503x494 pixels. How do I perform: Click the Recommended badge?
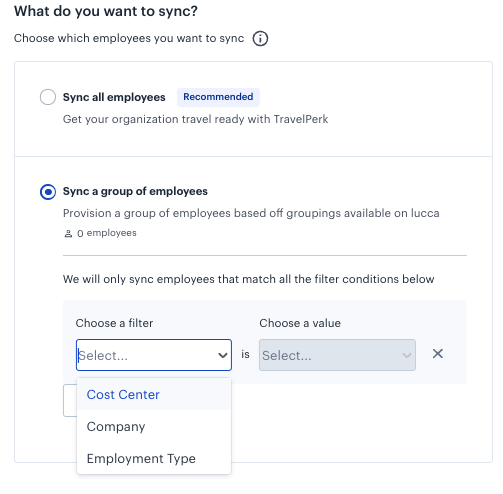[218, 97]
